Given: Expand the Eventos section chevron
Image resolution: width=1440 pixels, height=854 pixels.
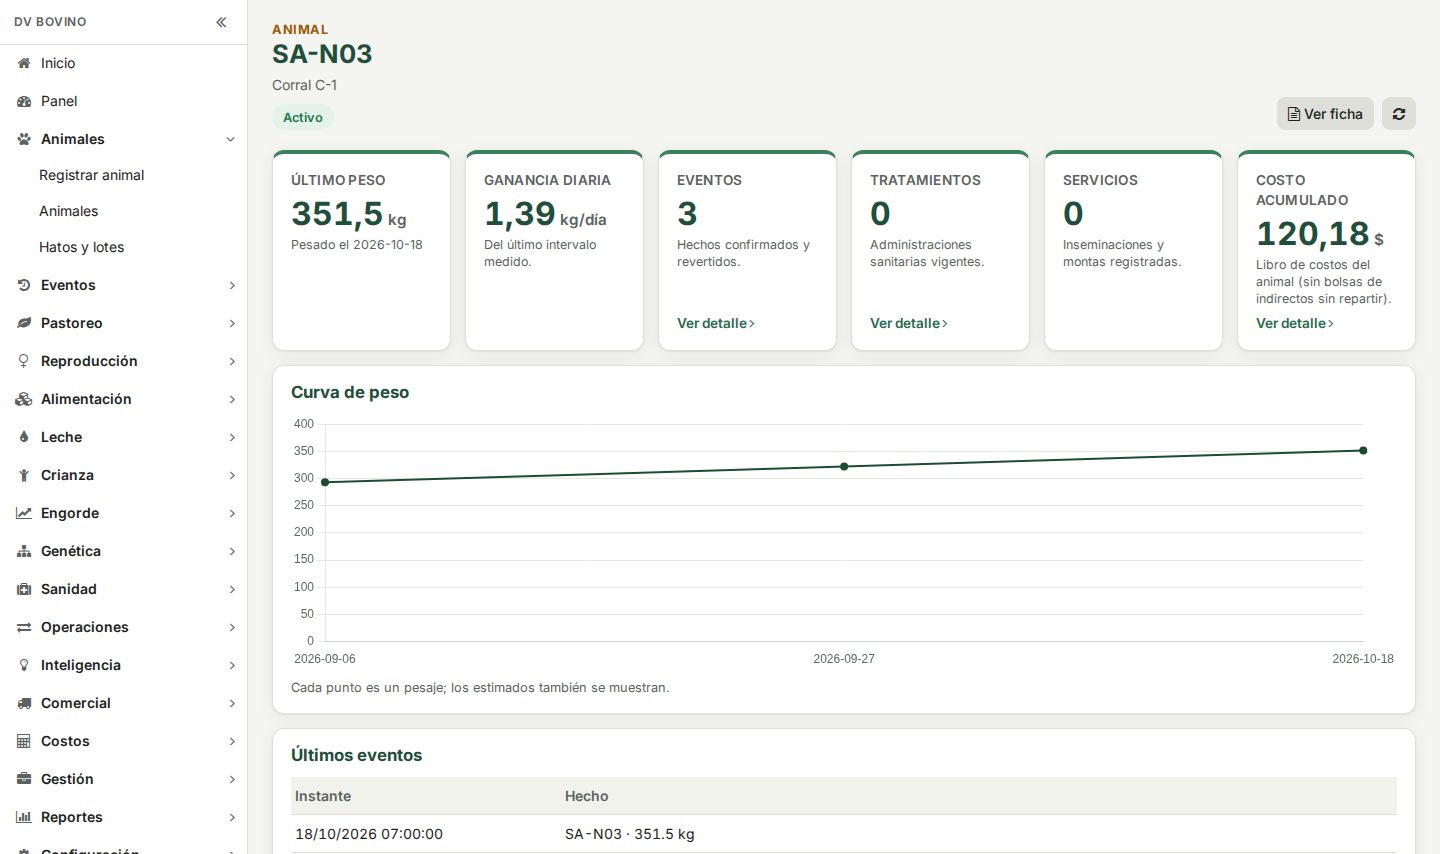Looking at the screenshot, I should [x=232, y=285].
